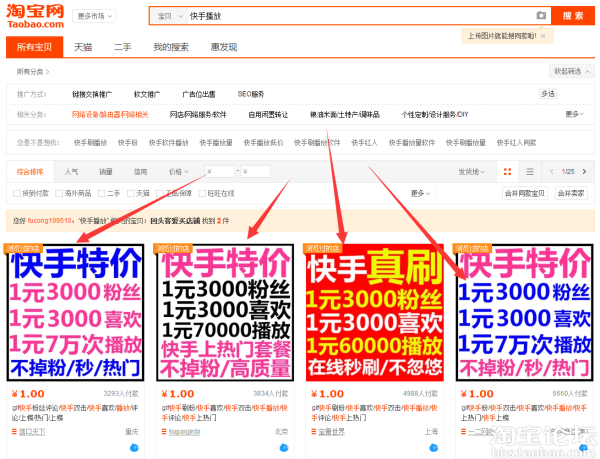Open the 发货地 location dropdown
This screenshot has height=459, width=600.
(471, 171)
